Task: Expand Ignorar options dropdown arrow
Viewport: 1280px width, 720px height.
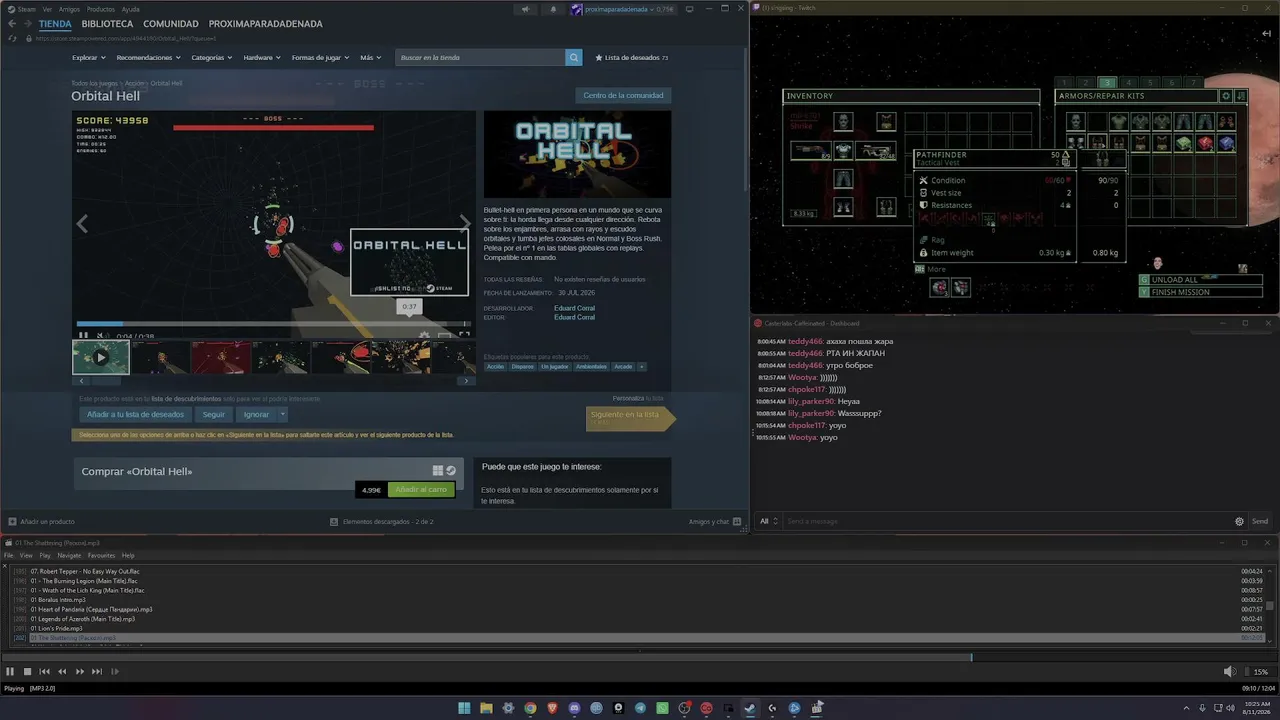Action: click(x=283, y=414)
